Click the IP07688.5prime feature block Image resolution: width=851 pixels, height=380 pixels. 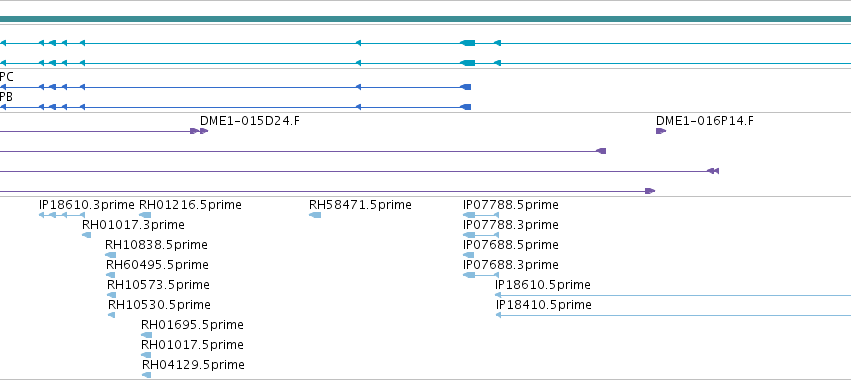pyautogui.click(x=468, y=255)
